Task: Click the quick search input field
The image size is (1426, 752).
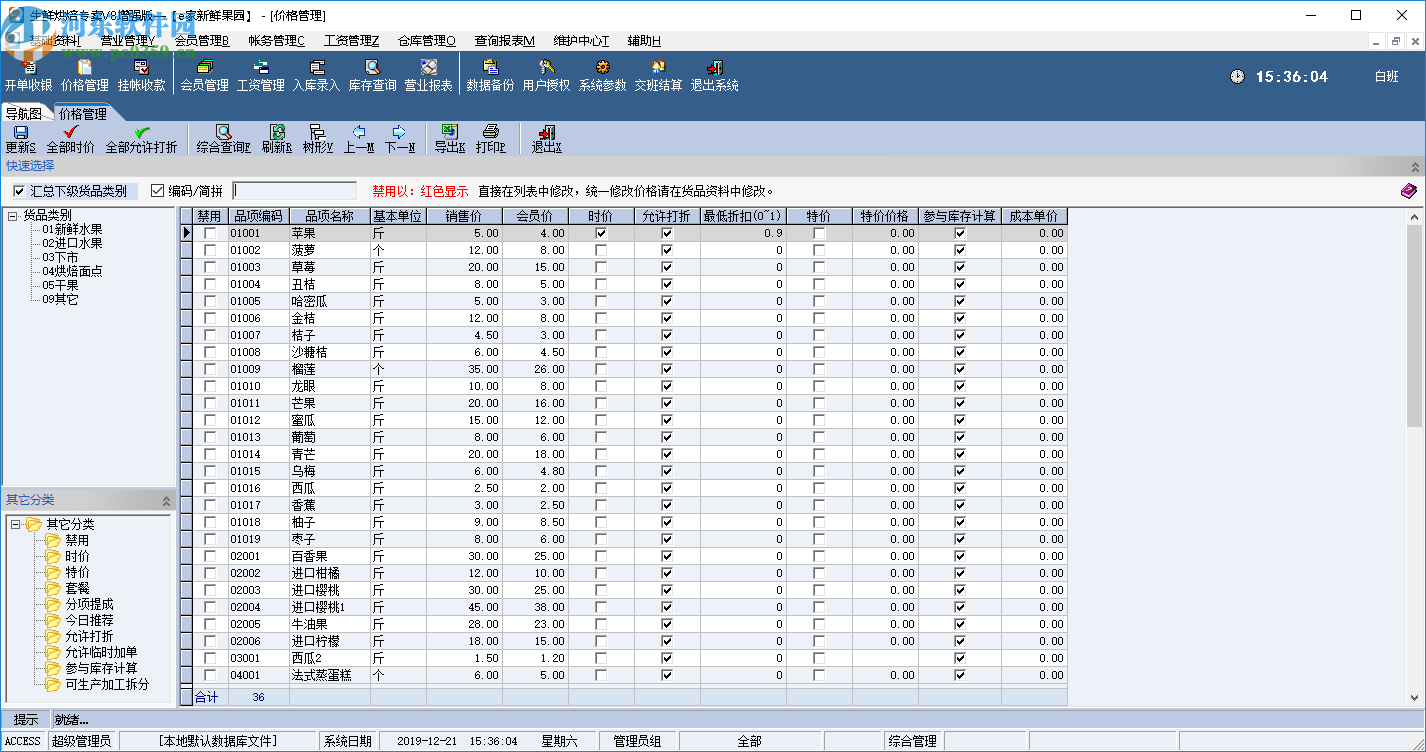Action: (x=294, y=191)
